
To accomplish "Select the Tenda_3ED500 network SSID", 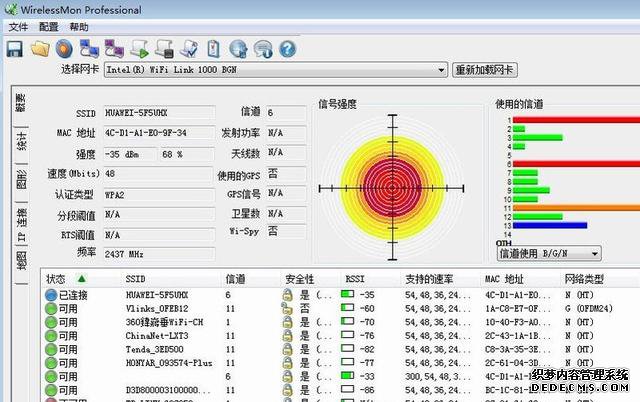I will tap(154, 349).
